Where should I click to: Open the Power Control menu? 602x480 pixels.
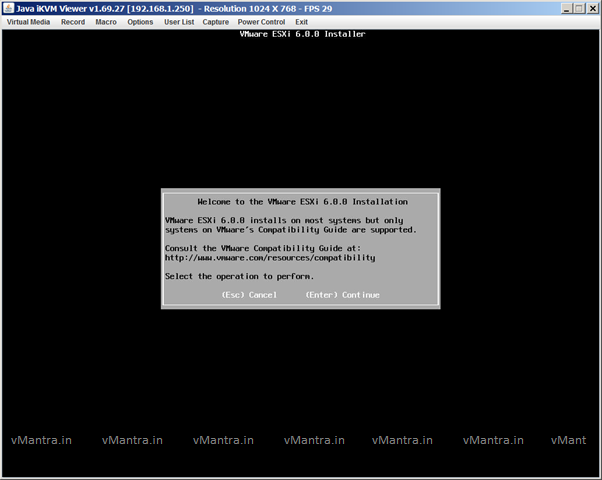click(261, 22)
